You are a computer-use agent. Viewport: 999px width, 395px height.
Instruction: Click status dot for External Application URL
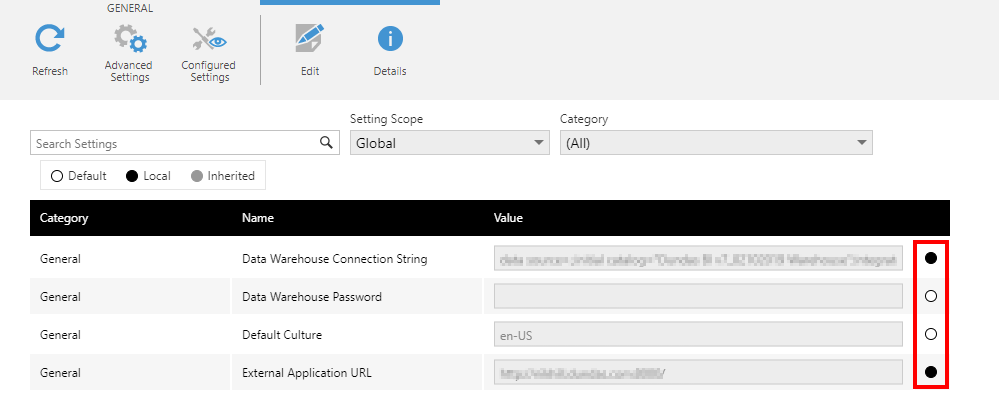[931, 372]
